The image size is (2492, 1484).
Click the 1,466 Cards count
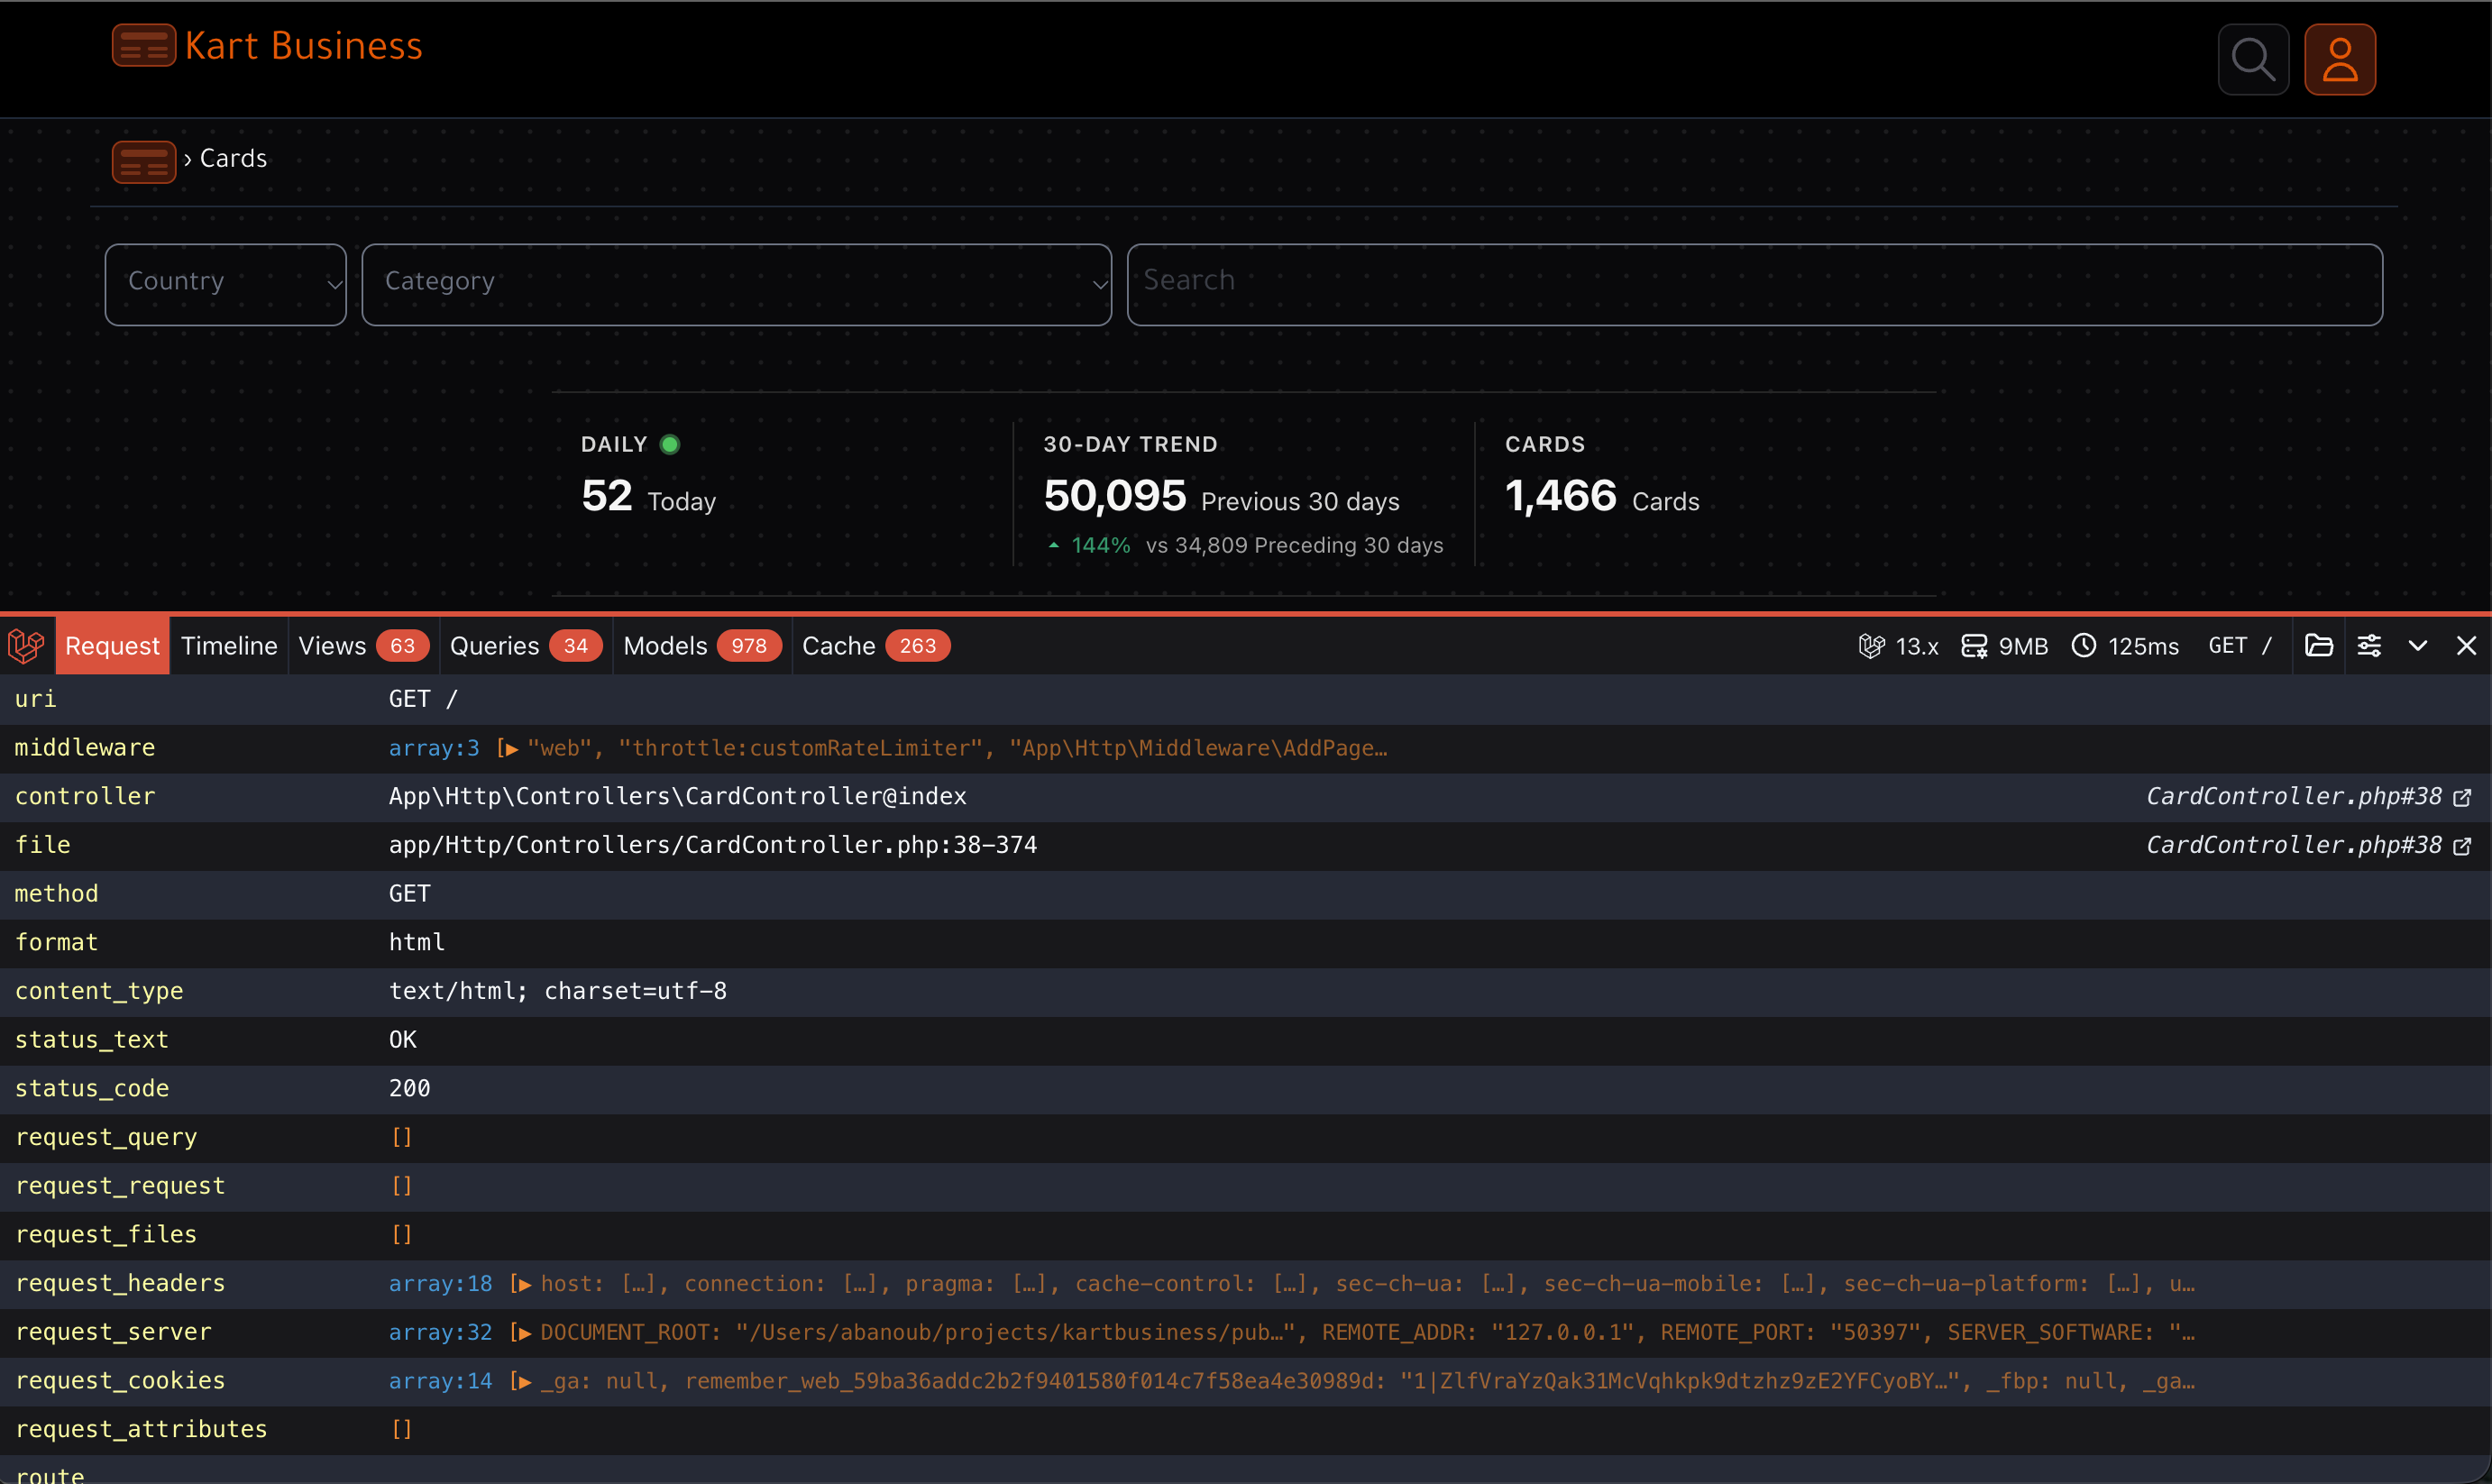(x=1561, y=496)
